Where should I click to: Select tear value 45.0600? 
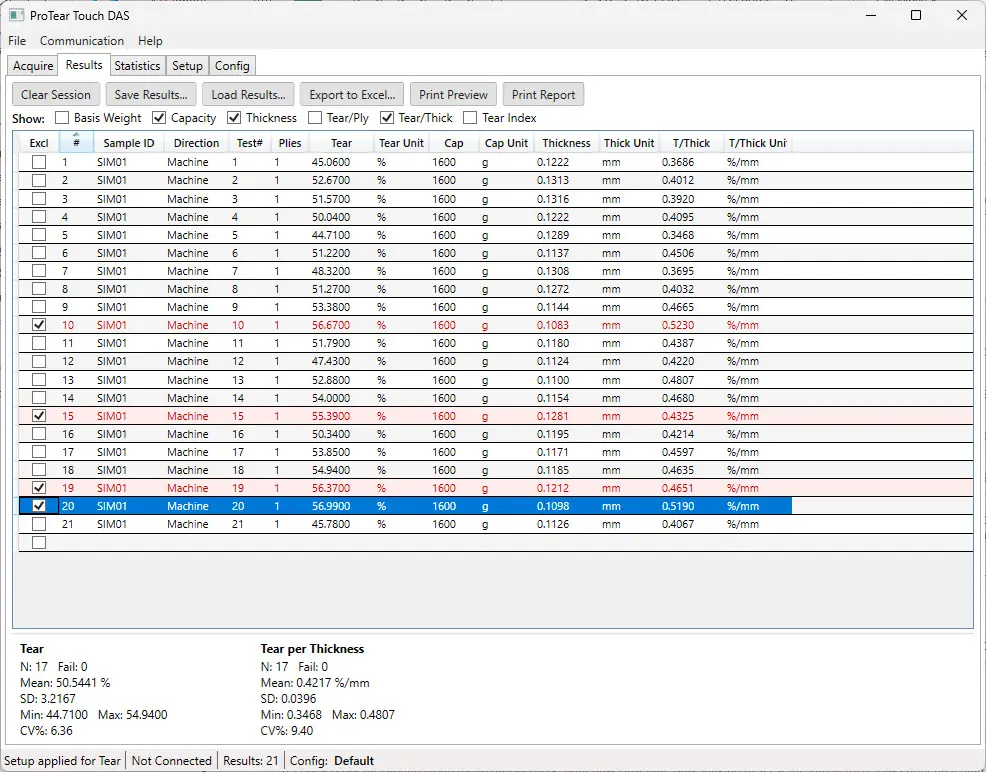coord(331,162)
